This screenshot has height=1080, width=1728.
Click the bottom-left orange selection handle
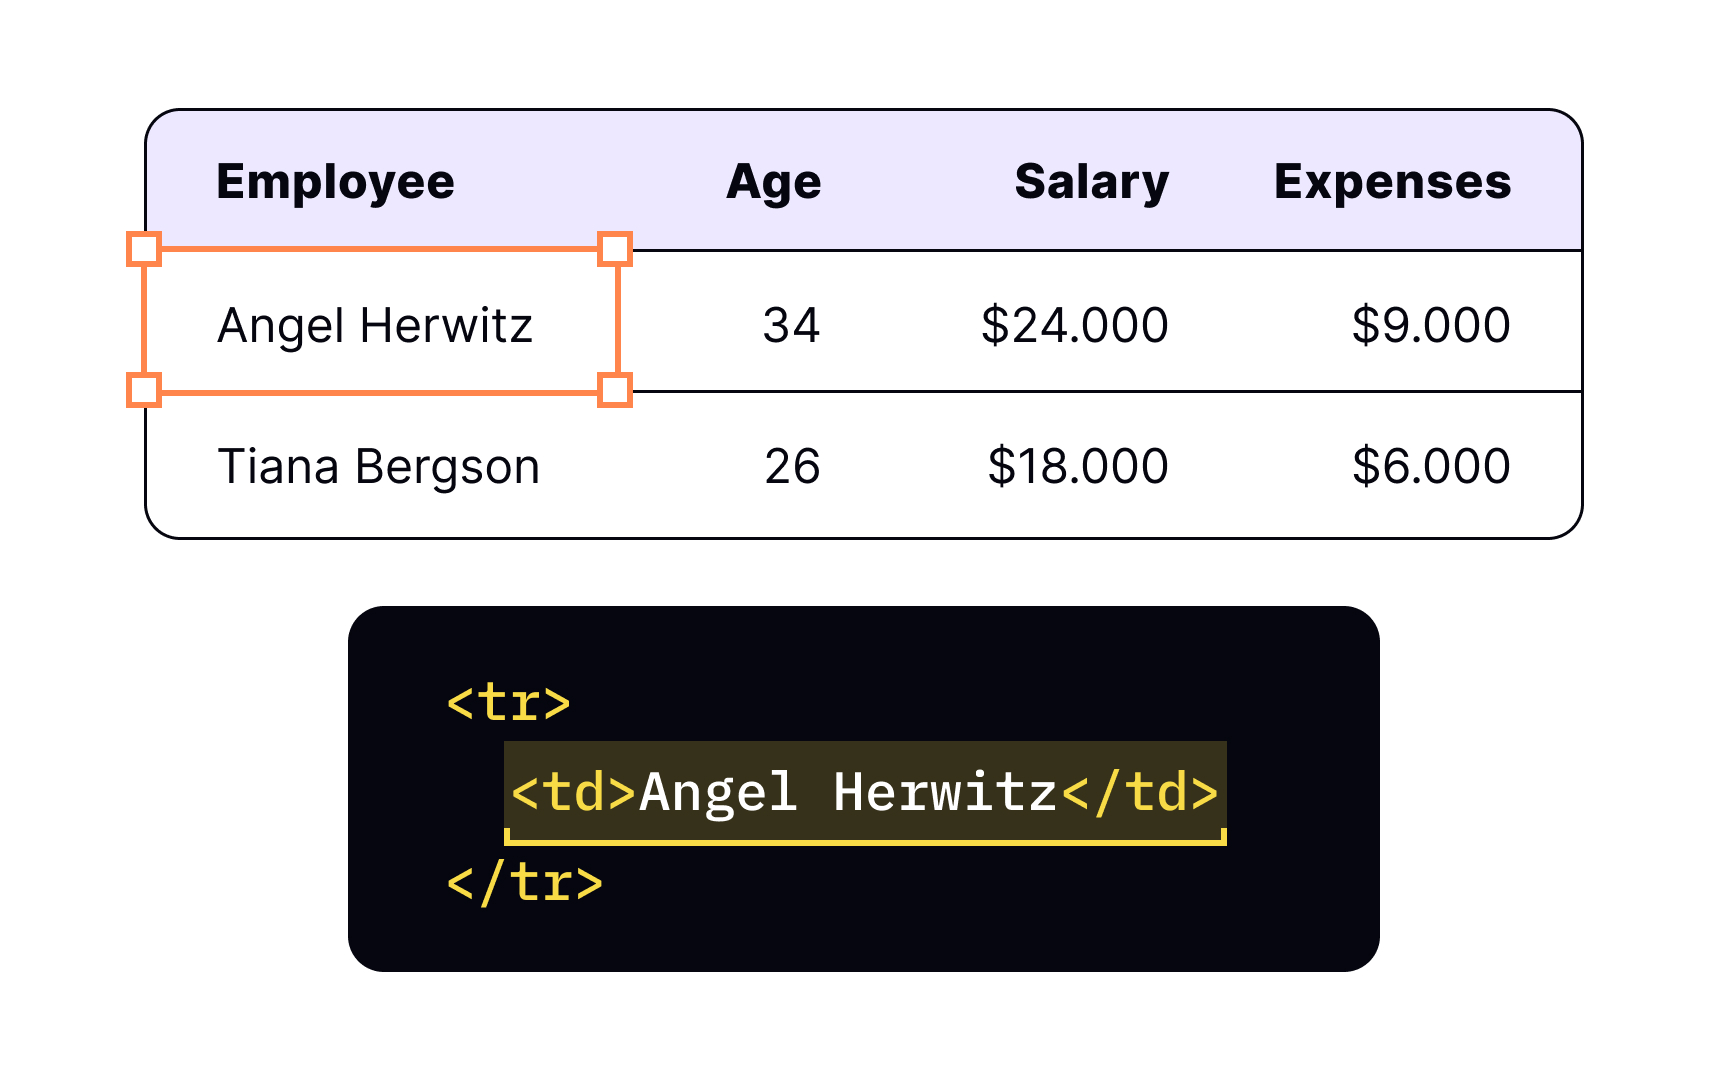(x=144, y=390)
